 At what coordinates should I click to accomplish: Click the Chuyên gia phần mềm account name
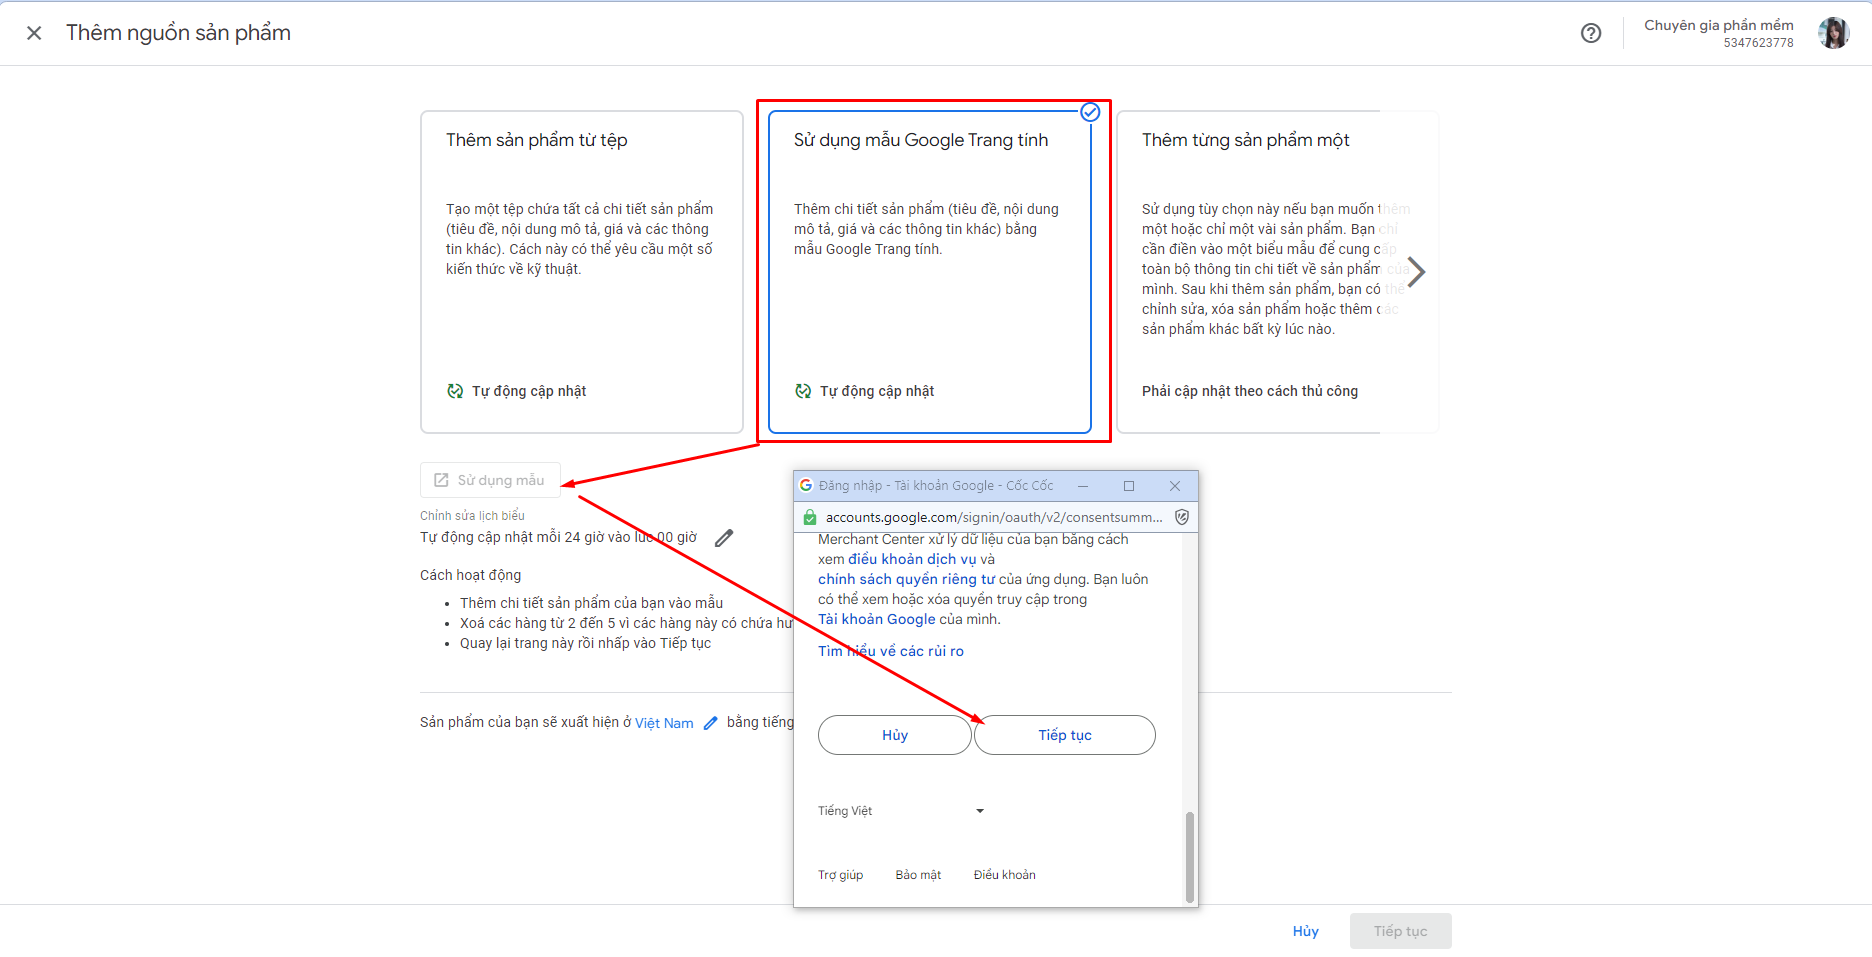pyautogui.click(x=1719, y=25)
